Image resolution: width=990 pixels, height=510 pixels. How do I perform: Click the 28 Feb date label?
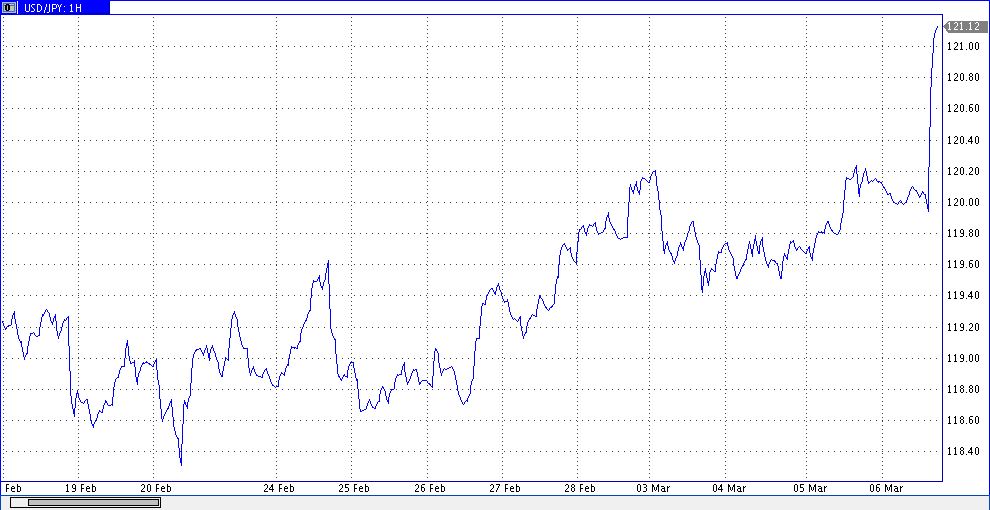coord(580,488)
